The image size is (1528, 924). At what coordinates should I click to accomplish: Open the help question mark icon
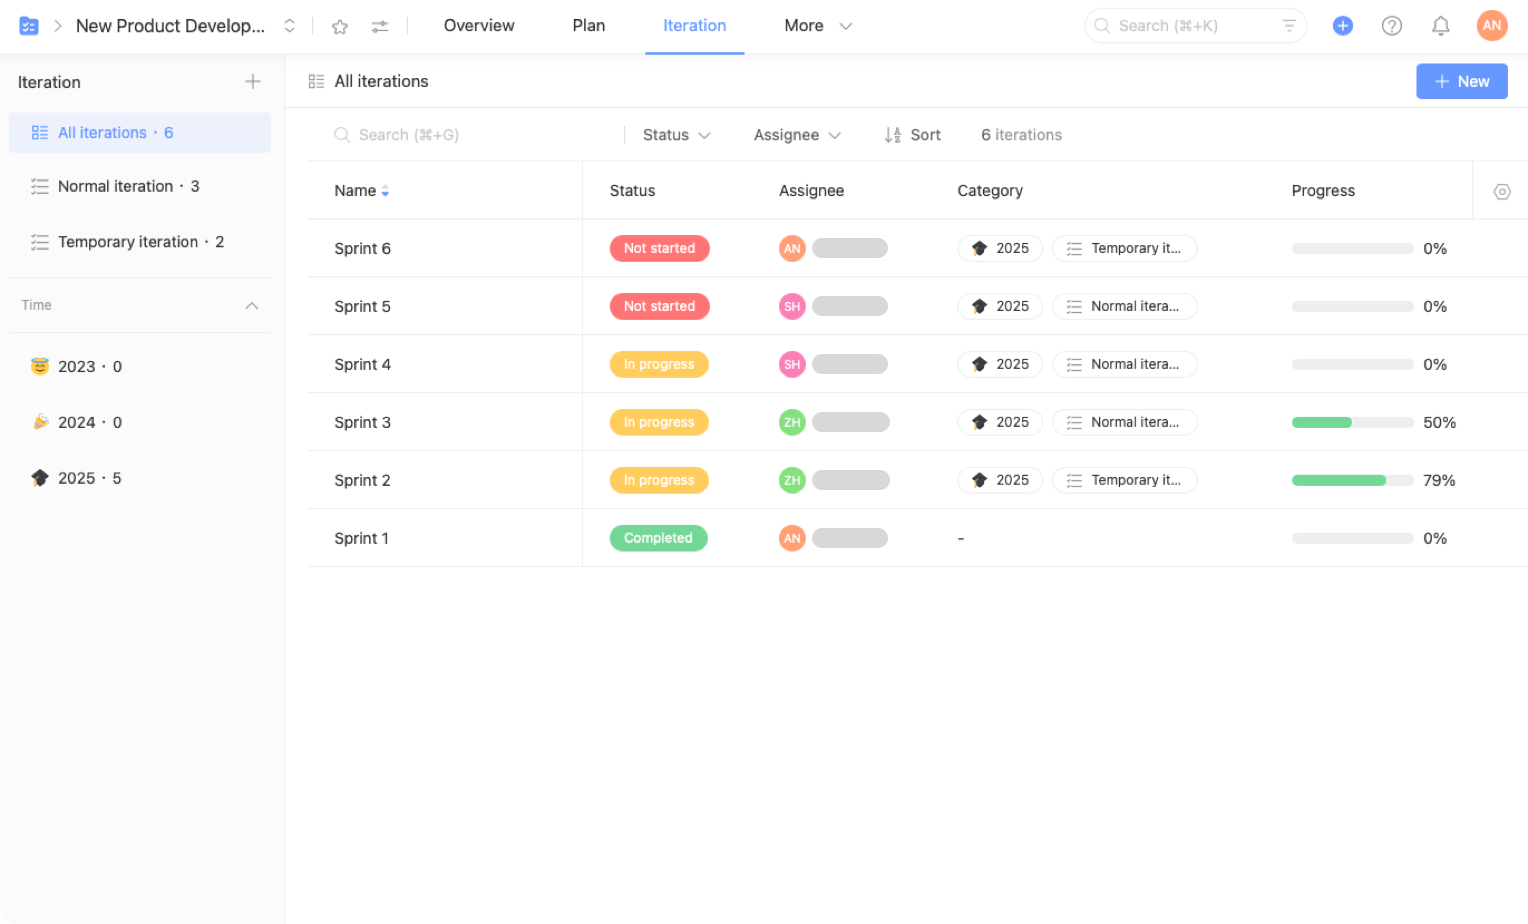pos(1392,26)
